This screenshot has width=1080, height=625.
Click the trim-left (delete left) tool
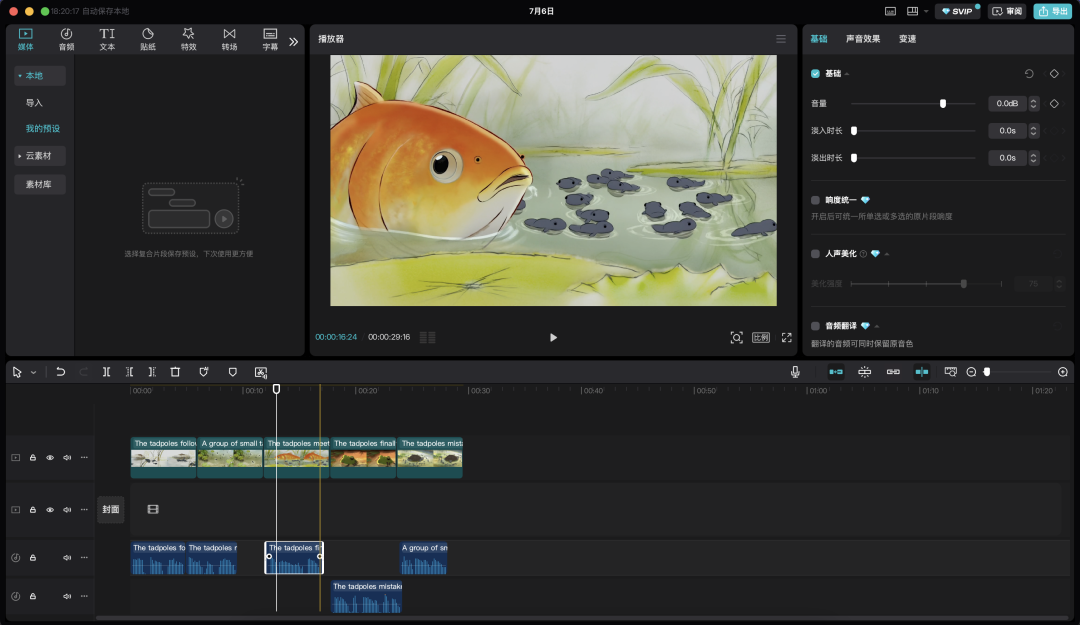pos(129,372)
